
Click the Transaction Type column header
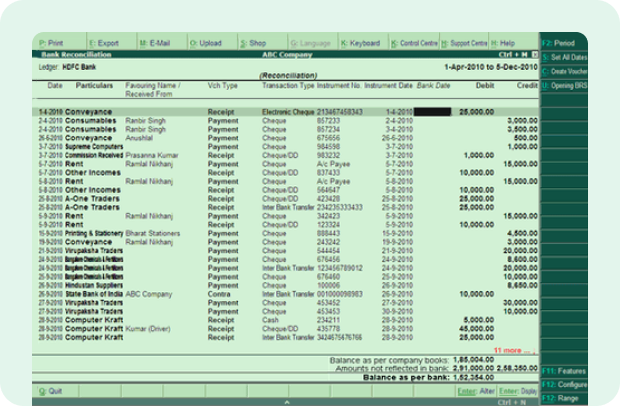click(288, 85)
